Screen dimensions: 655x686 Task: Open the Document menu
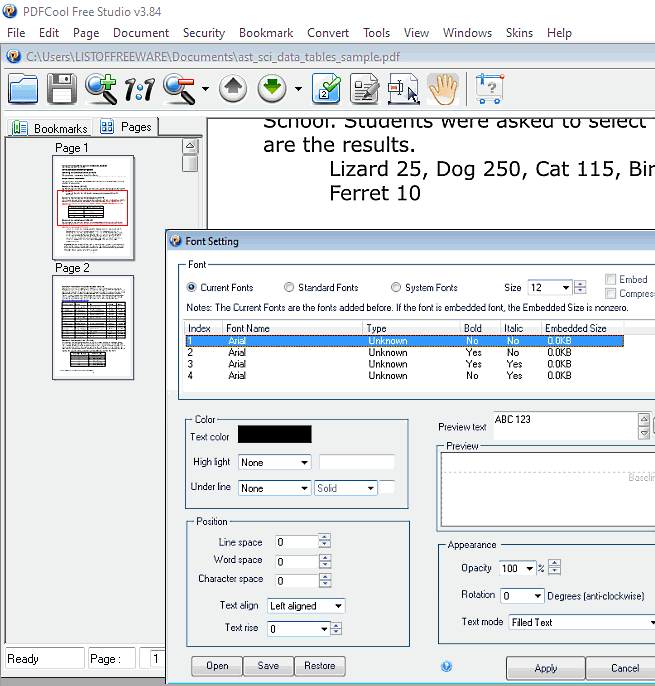140,33
